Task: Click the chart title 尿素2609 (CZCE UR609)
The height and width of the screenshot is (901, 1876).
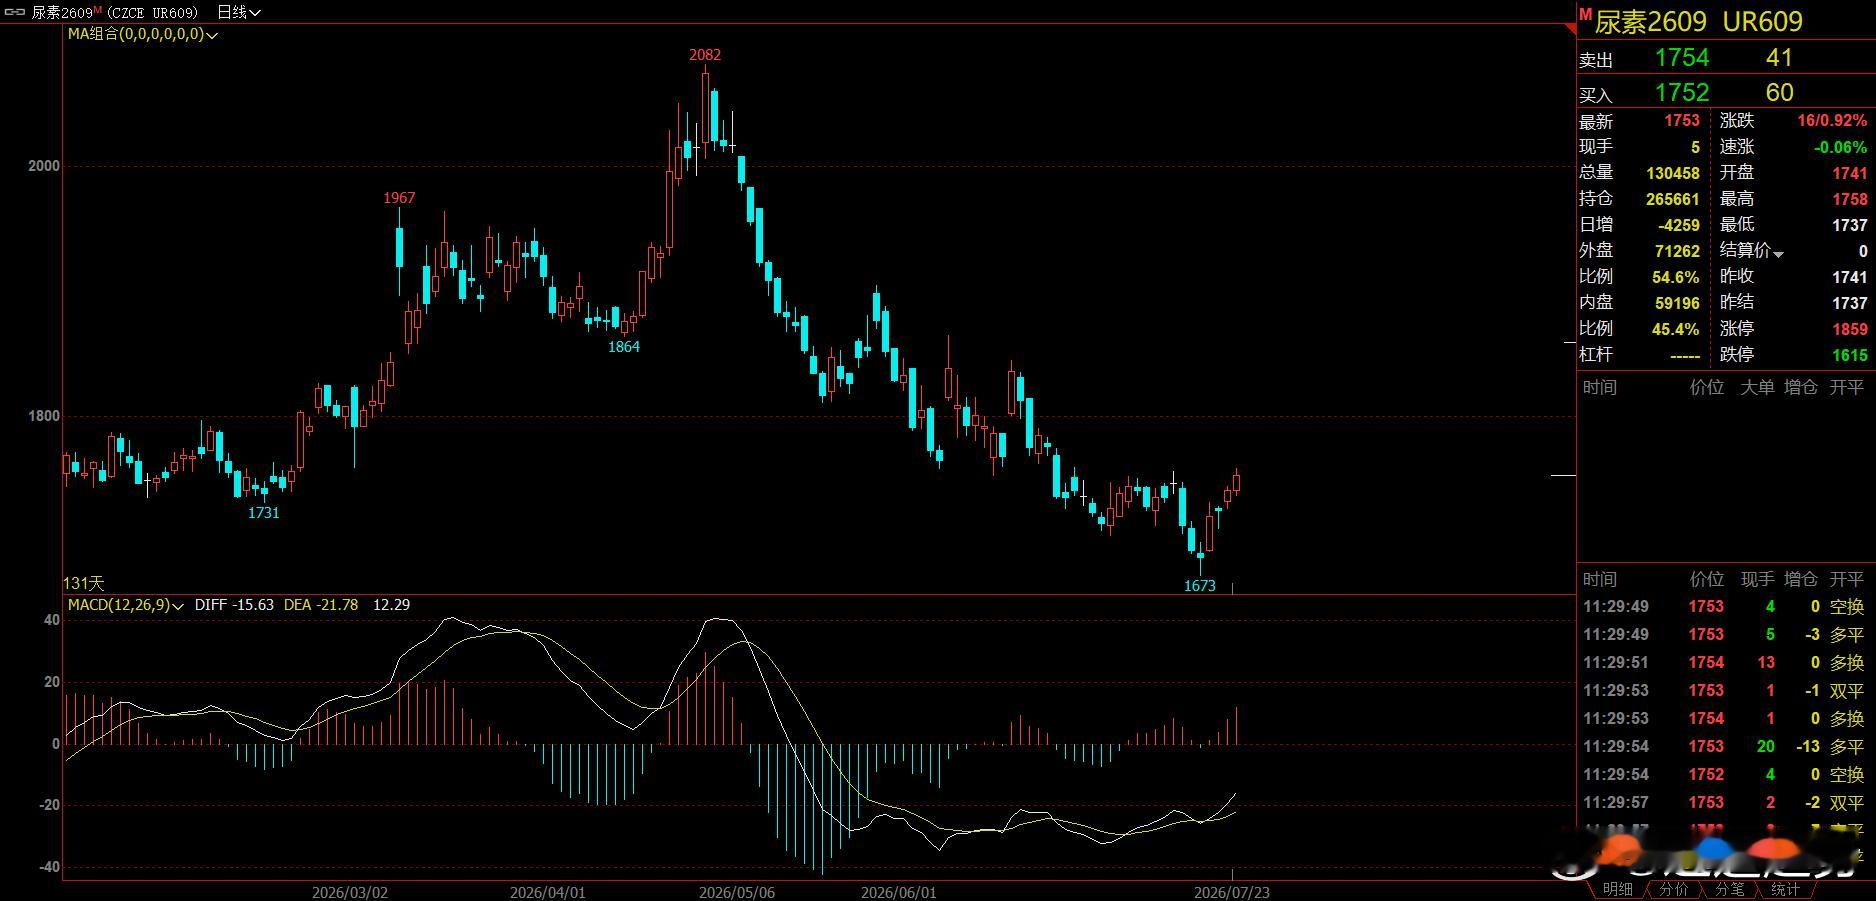Action: pos(115,12)
